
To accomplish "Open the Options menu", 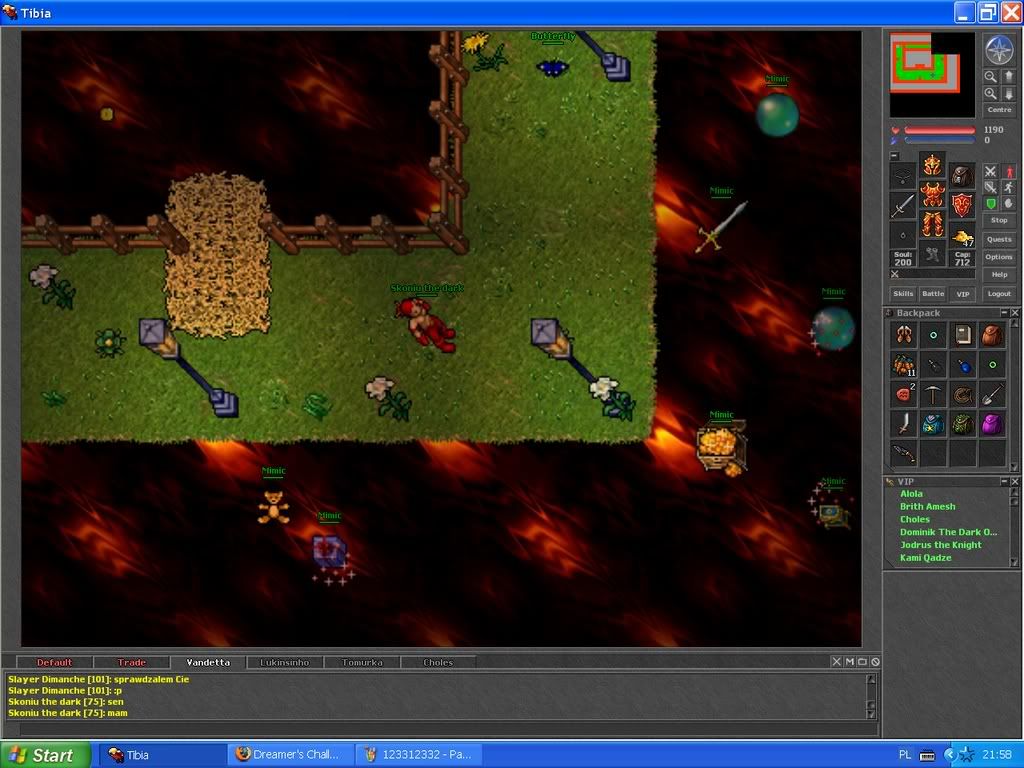I will pyautogui.click(x=999, y=257).
